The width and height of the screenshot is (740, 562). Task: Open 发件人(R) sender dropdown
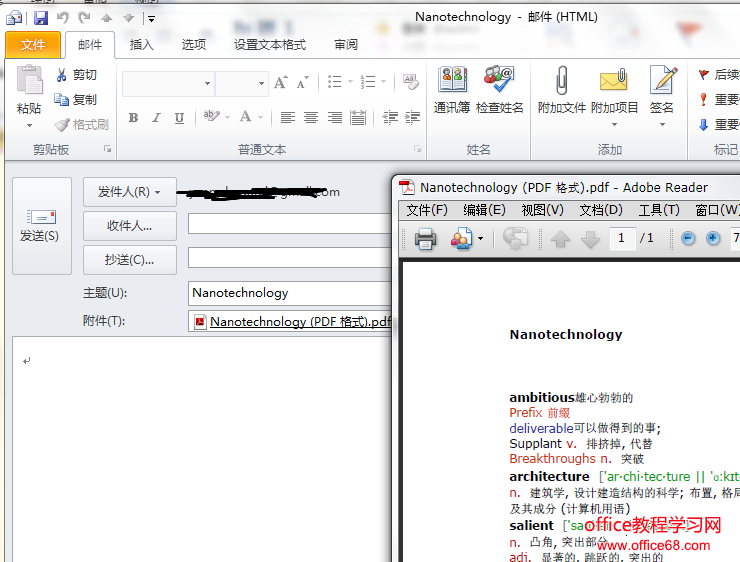point(130,192)
